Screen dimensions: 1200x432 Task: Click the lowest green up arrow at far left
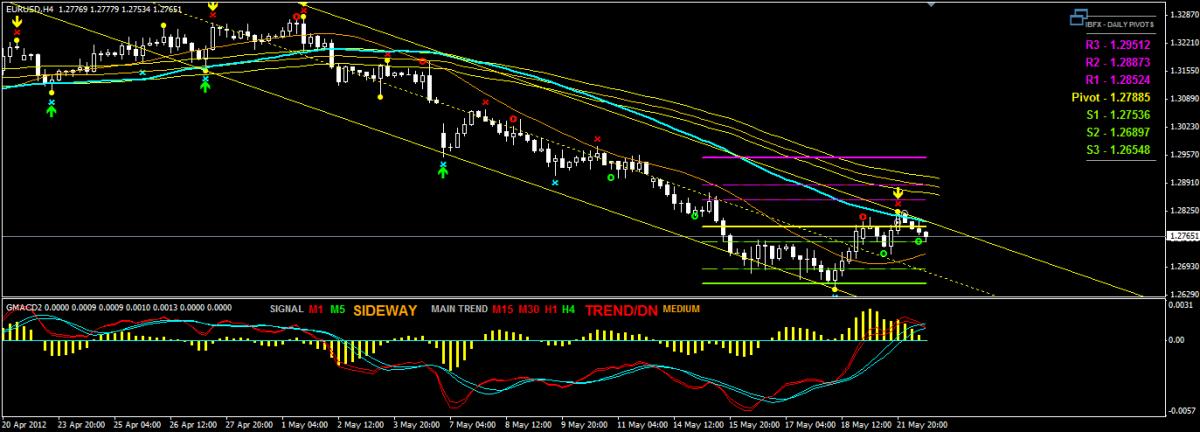pyautogui.click(x=51, y=110)
